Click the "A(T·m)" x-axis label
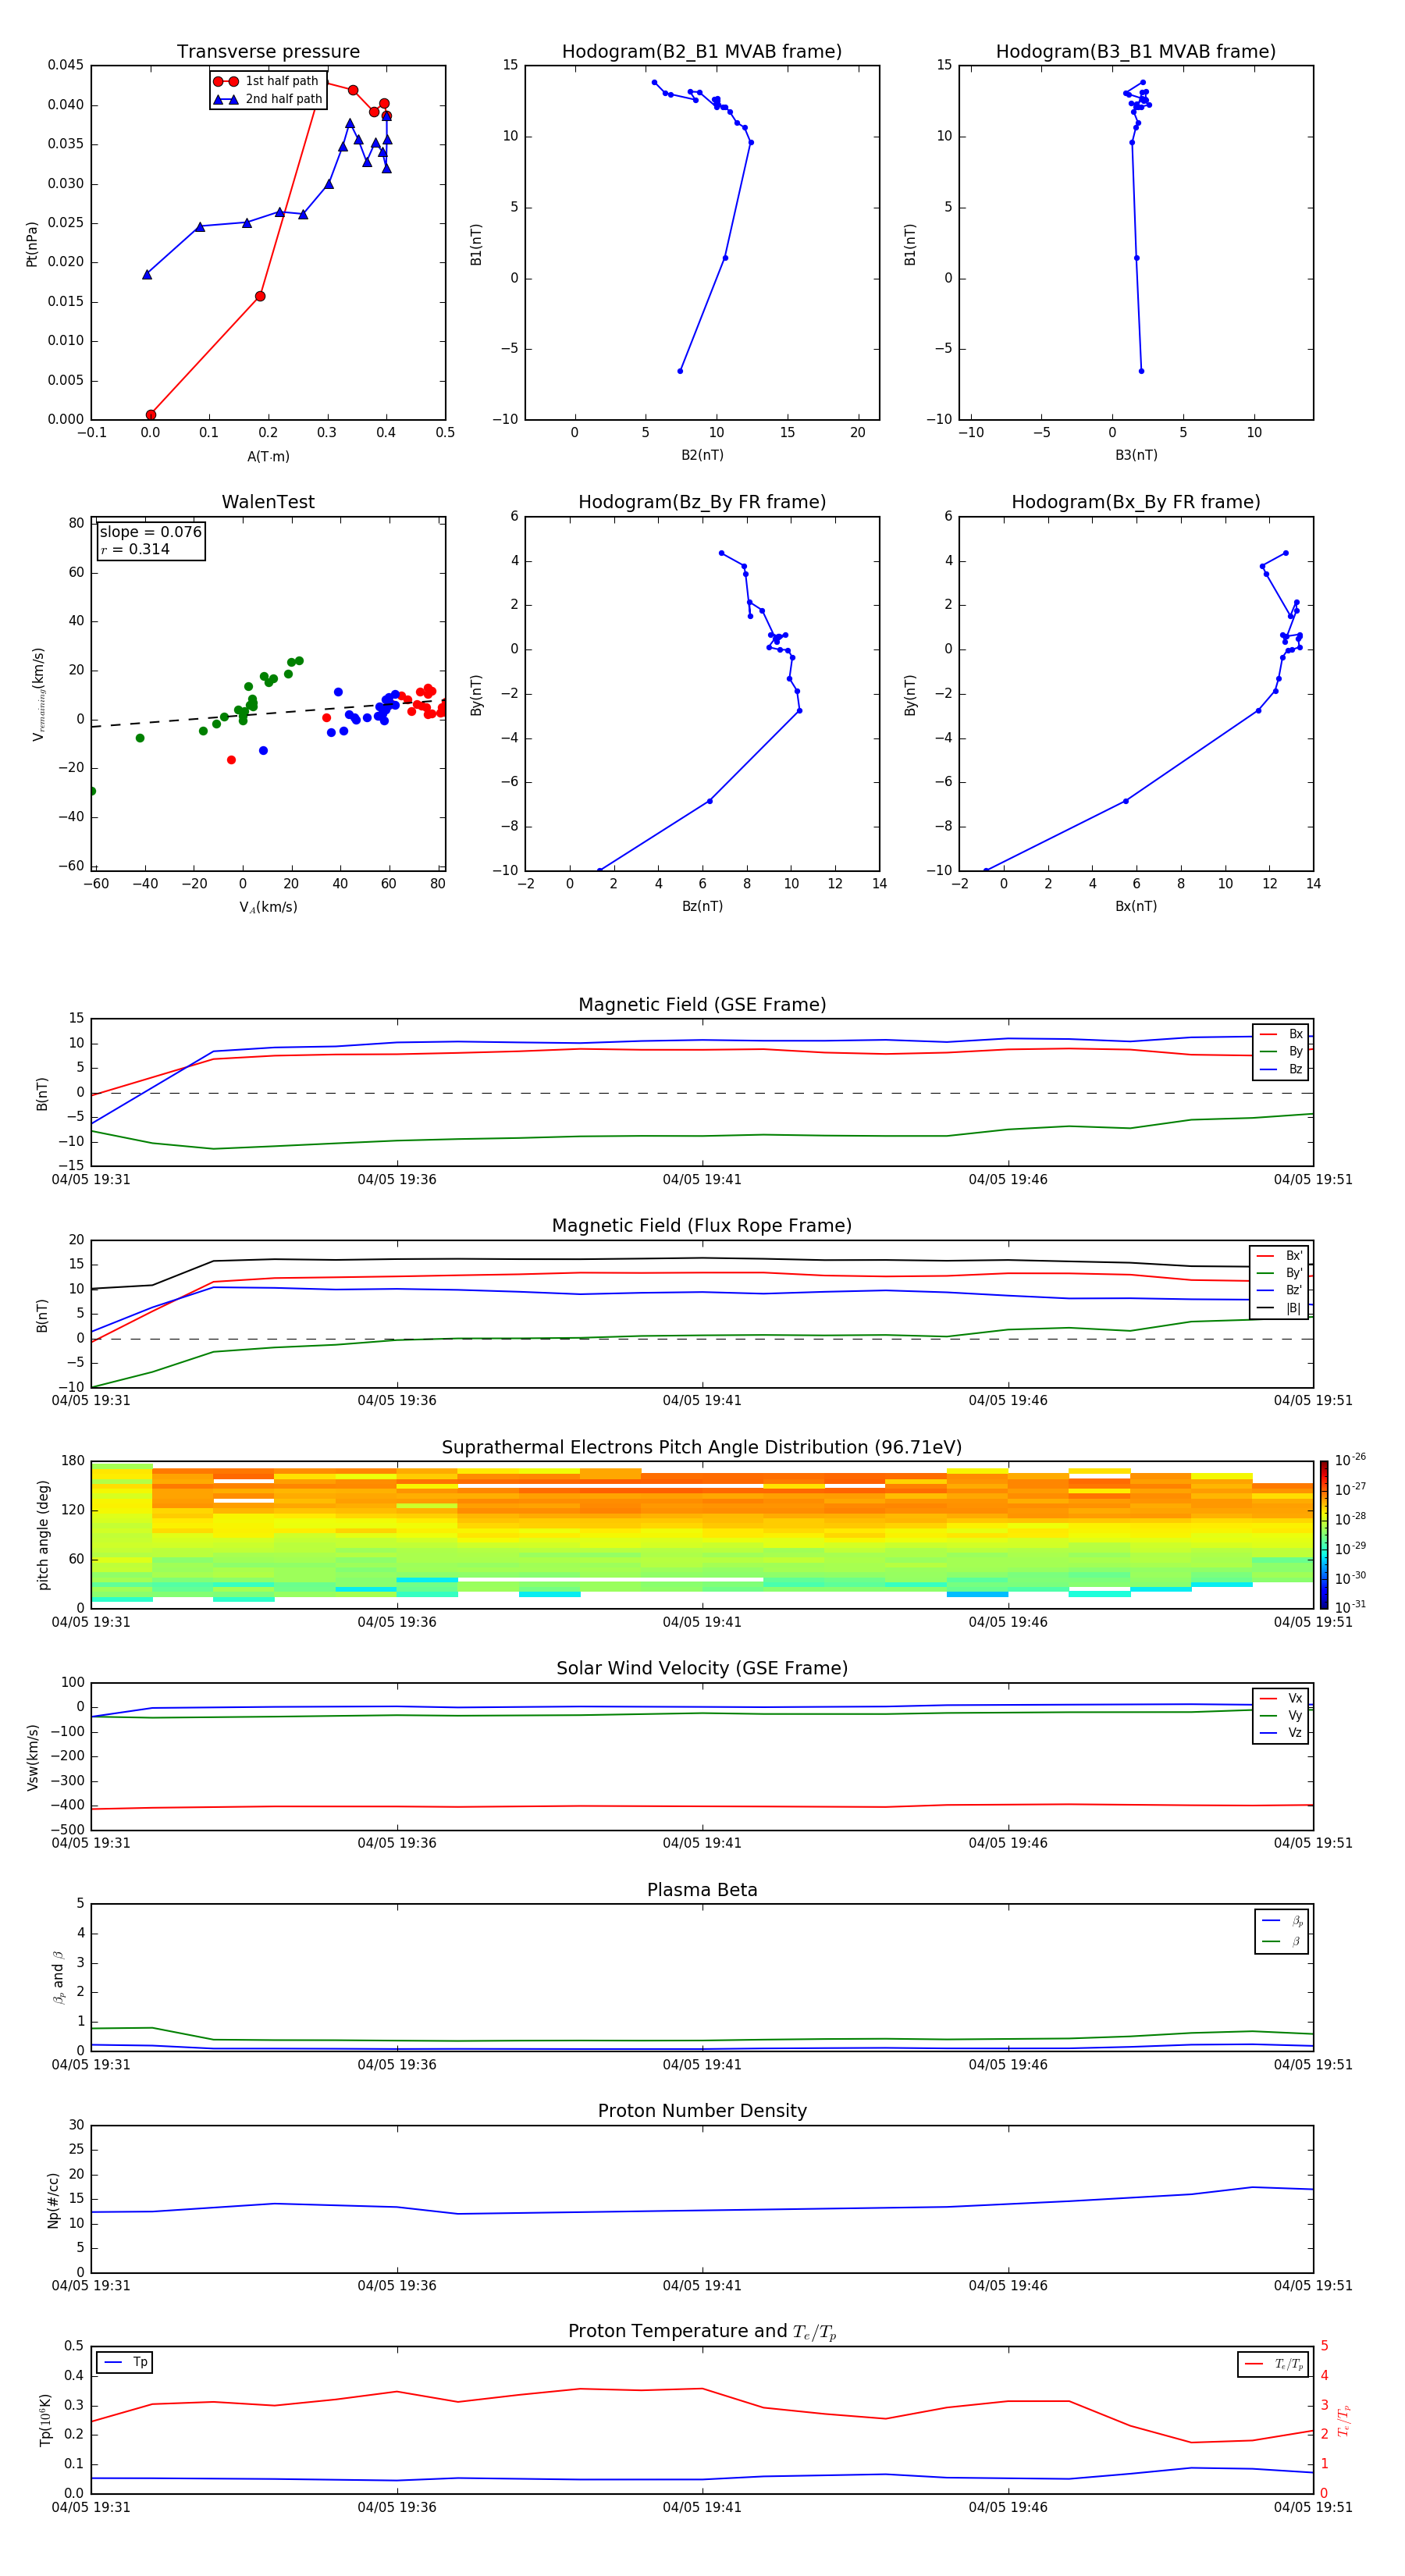This screenshot has height=2576, width=1405. click(x=268, y=457)
